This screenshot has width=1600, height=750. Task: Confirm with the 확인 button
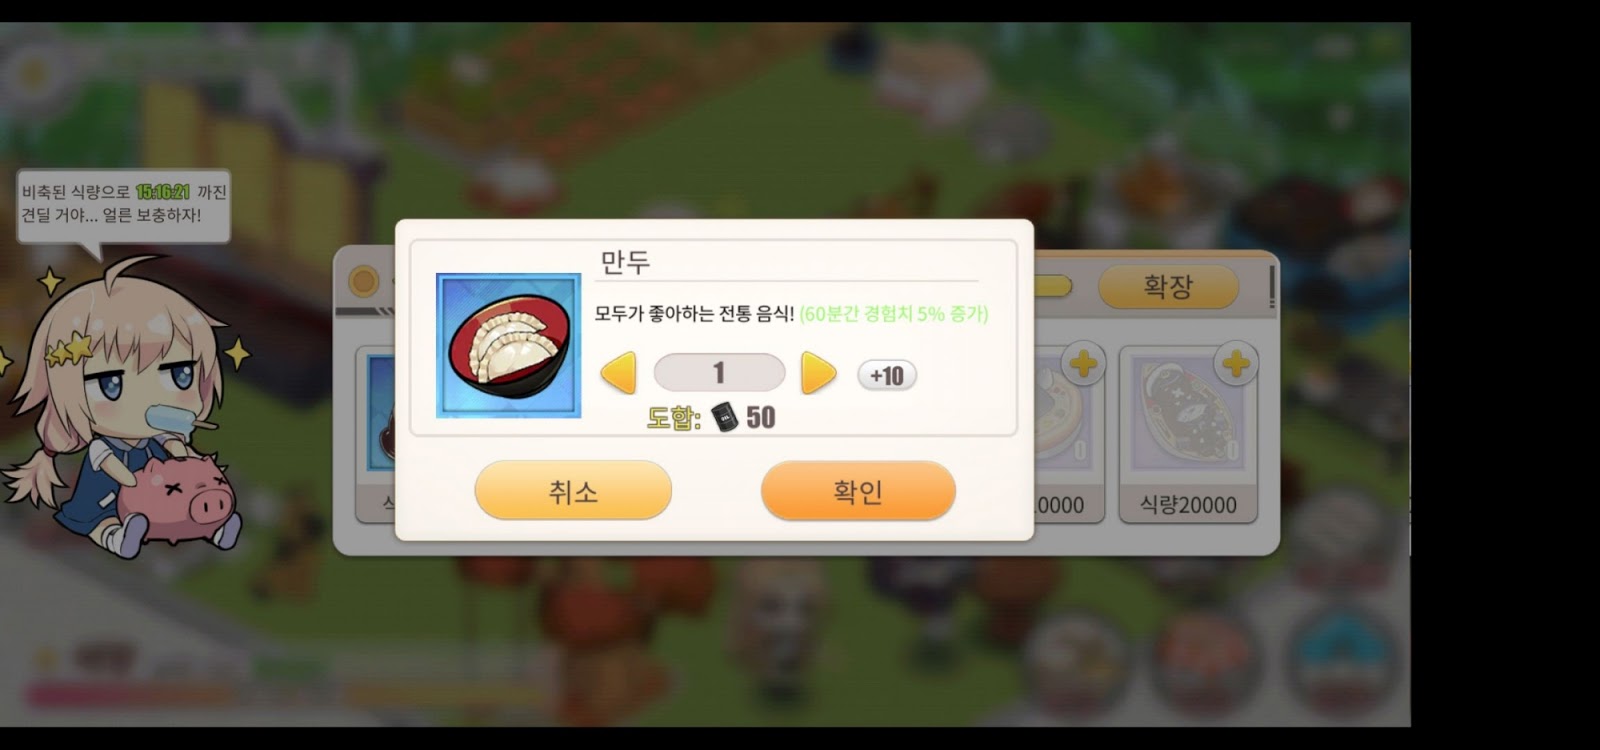tap(858, 491)
